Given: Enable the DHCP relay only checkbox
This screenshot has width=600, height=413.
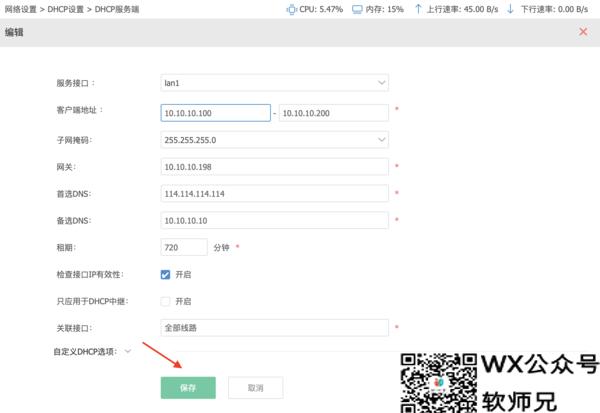Looking at the screenshot, I should tap(166, 301).
